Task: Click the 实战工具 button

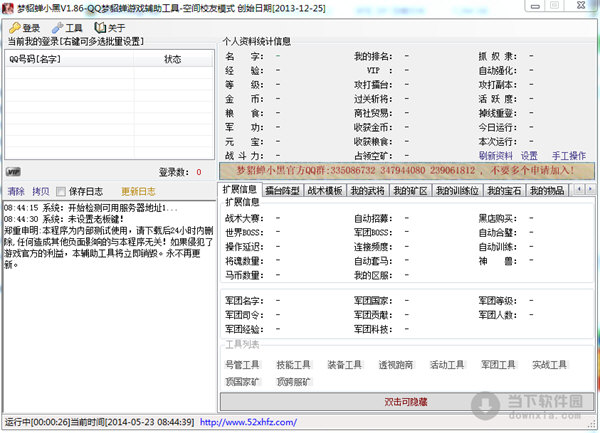Action: click(x=549, y=365)
